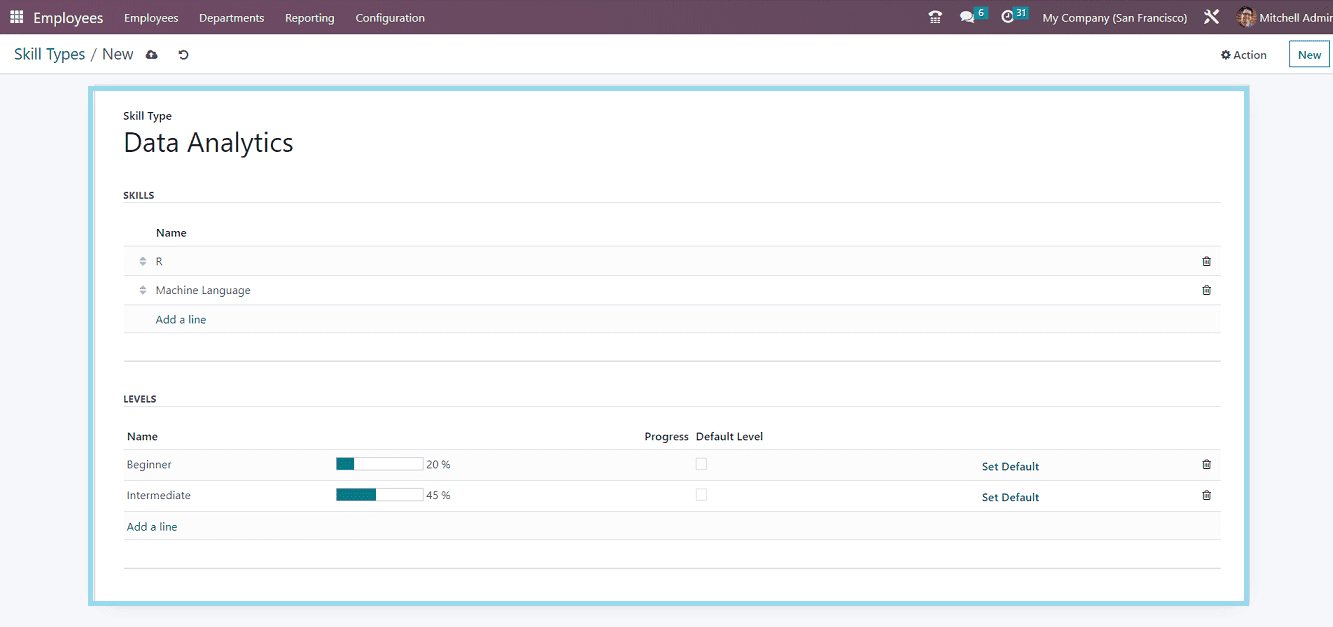Delete the R skill with its trash icon
Image resolution: width=1333 pixels, height=627 pixels.
pos(1206,261)
